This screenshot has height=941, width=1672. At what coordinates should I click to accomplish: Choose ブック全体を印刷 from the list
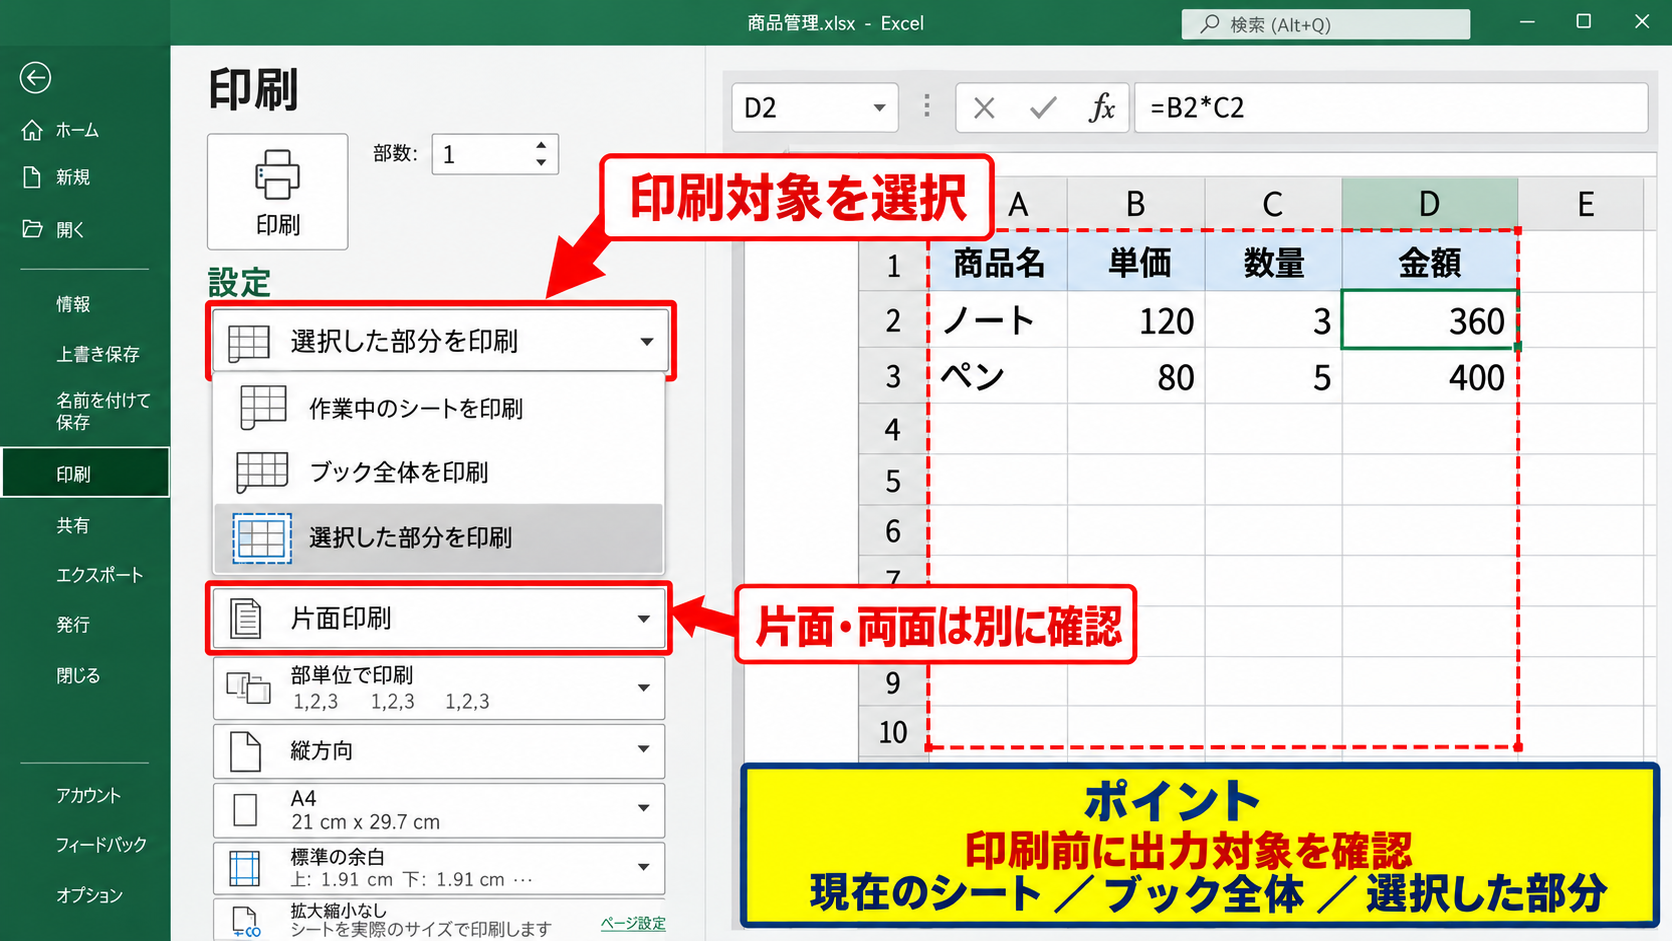click(439, 472)
